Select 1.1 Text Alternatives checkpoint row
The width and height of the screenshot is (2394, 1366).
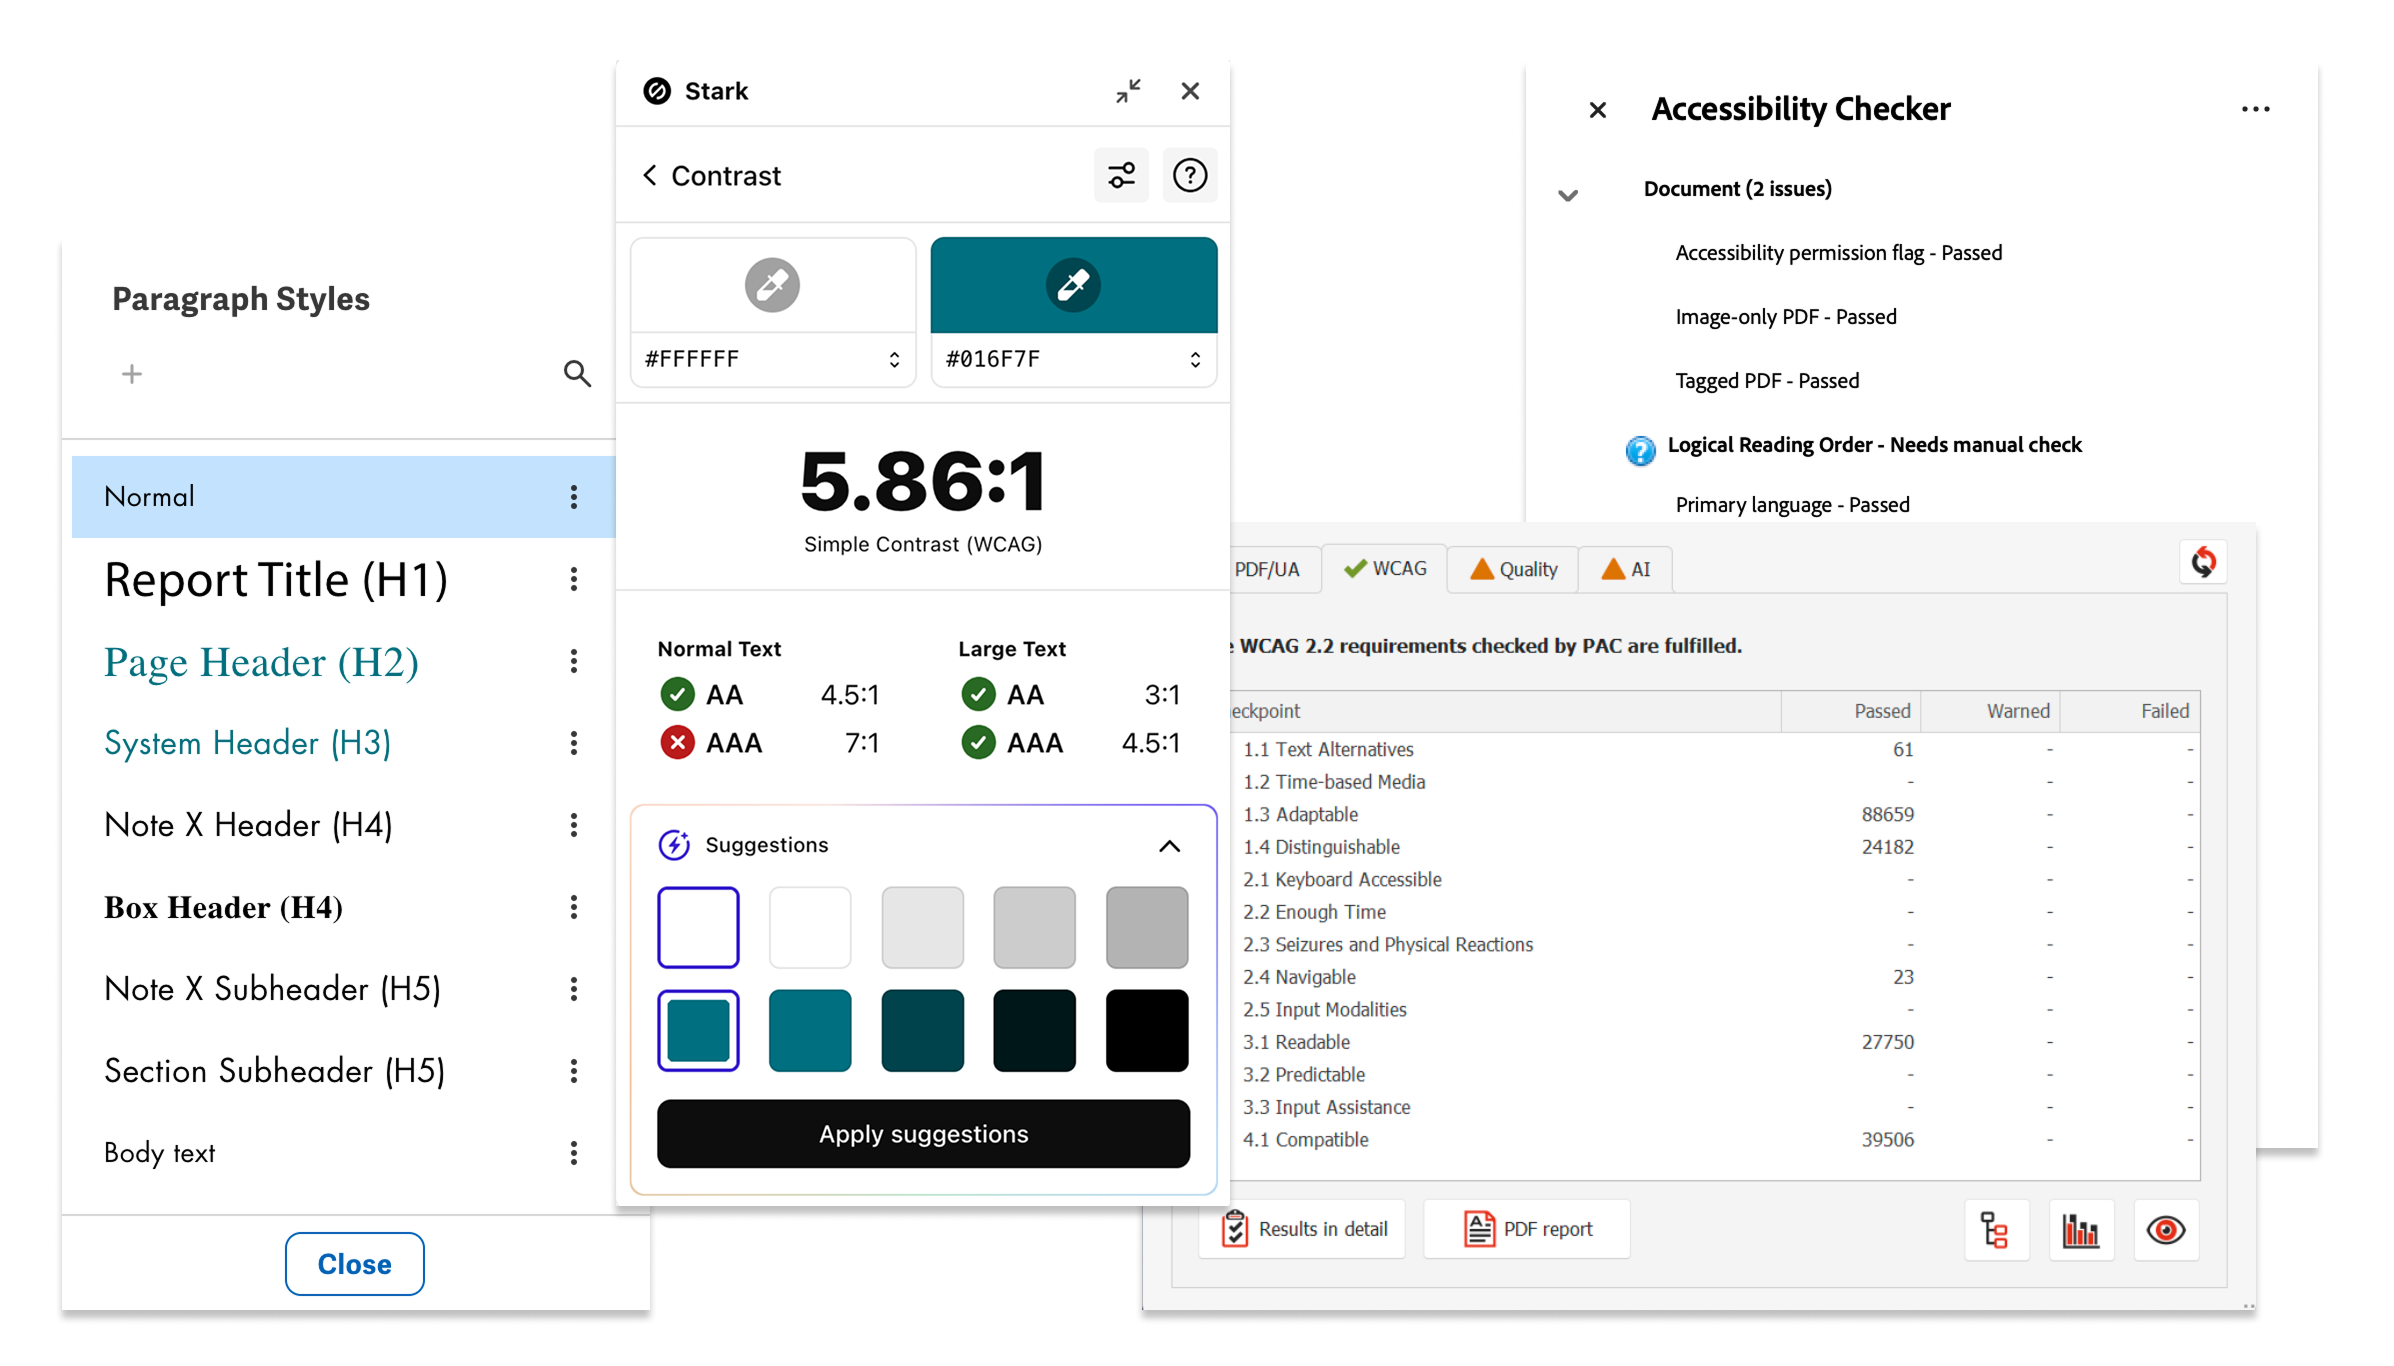1714,750
